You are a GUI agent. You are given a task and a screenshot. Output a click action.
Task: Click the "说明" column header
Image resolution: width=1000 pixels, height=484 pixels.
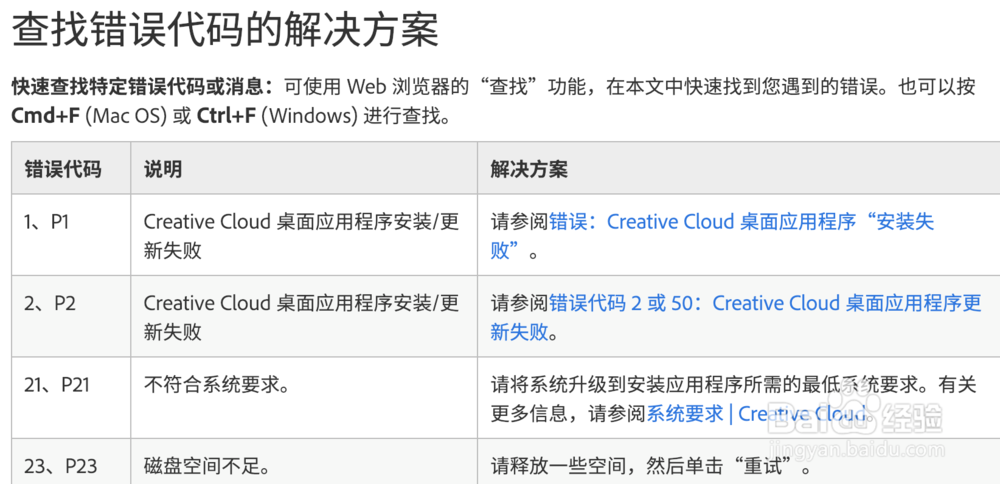(x=163, y=169)
